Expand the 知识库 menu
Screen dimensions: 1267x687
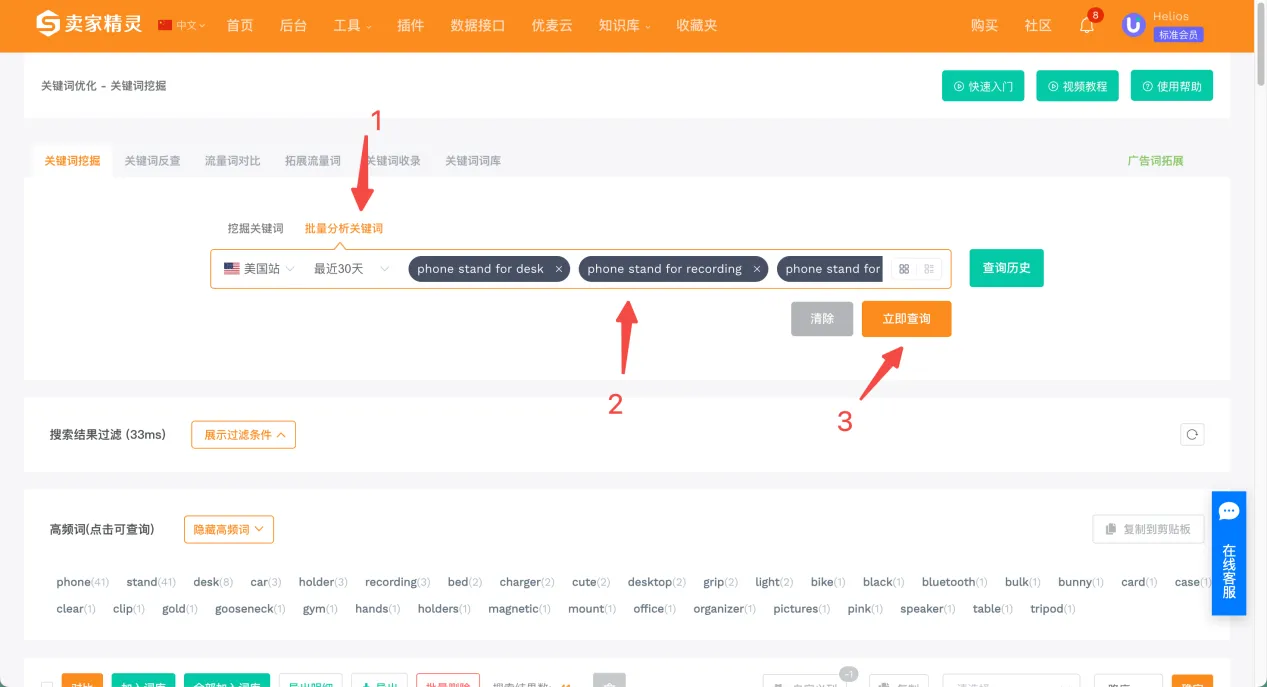(x=624, y=25)
